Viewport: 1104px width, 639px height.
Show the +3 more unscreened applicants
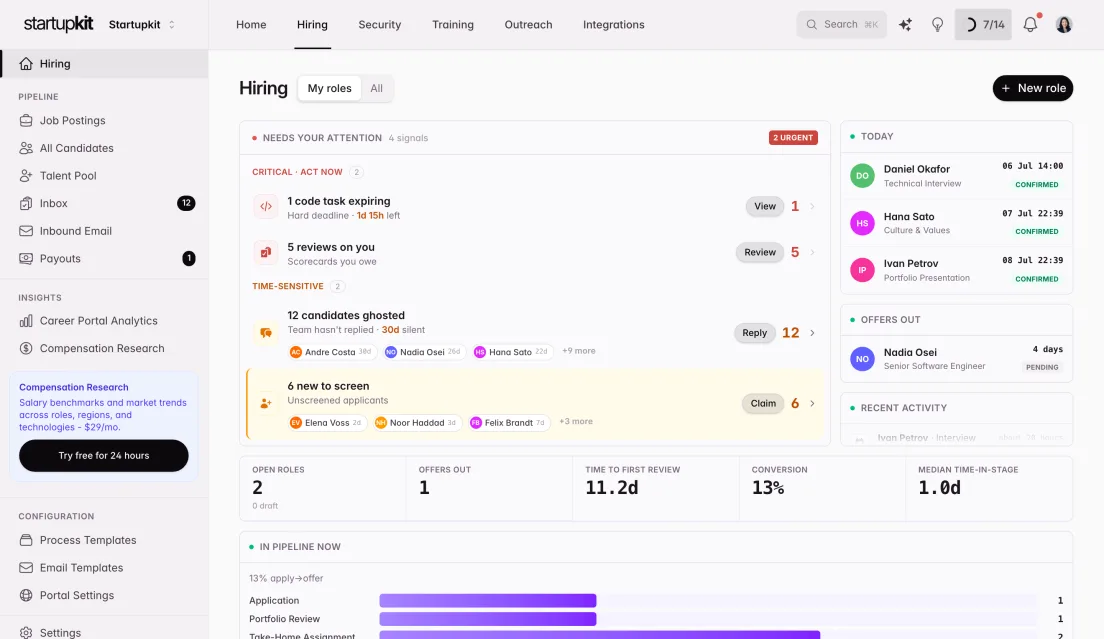coord(576,421)
